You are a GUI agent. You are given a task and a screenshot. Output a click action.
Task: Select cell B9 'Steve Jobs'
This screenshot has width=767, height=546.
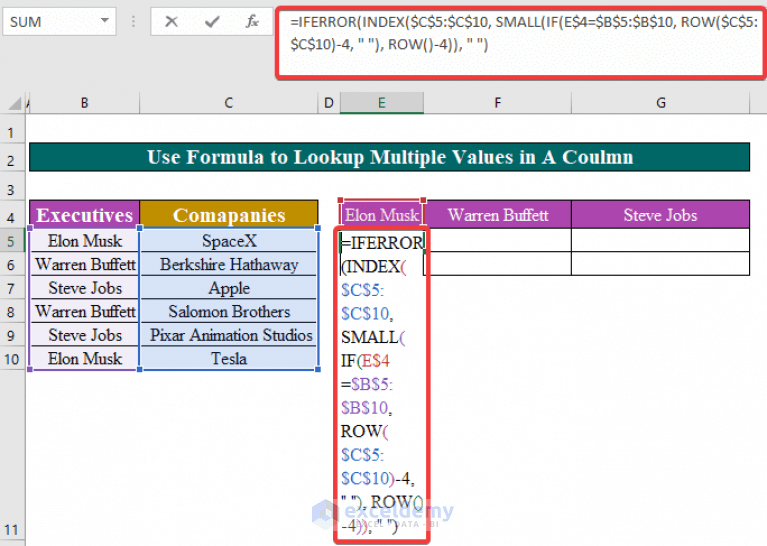tap(85, 335)
